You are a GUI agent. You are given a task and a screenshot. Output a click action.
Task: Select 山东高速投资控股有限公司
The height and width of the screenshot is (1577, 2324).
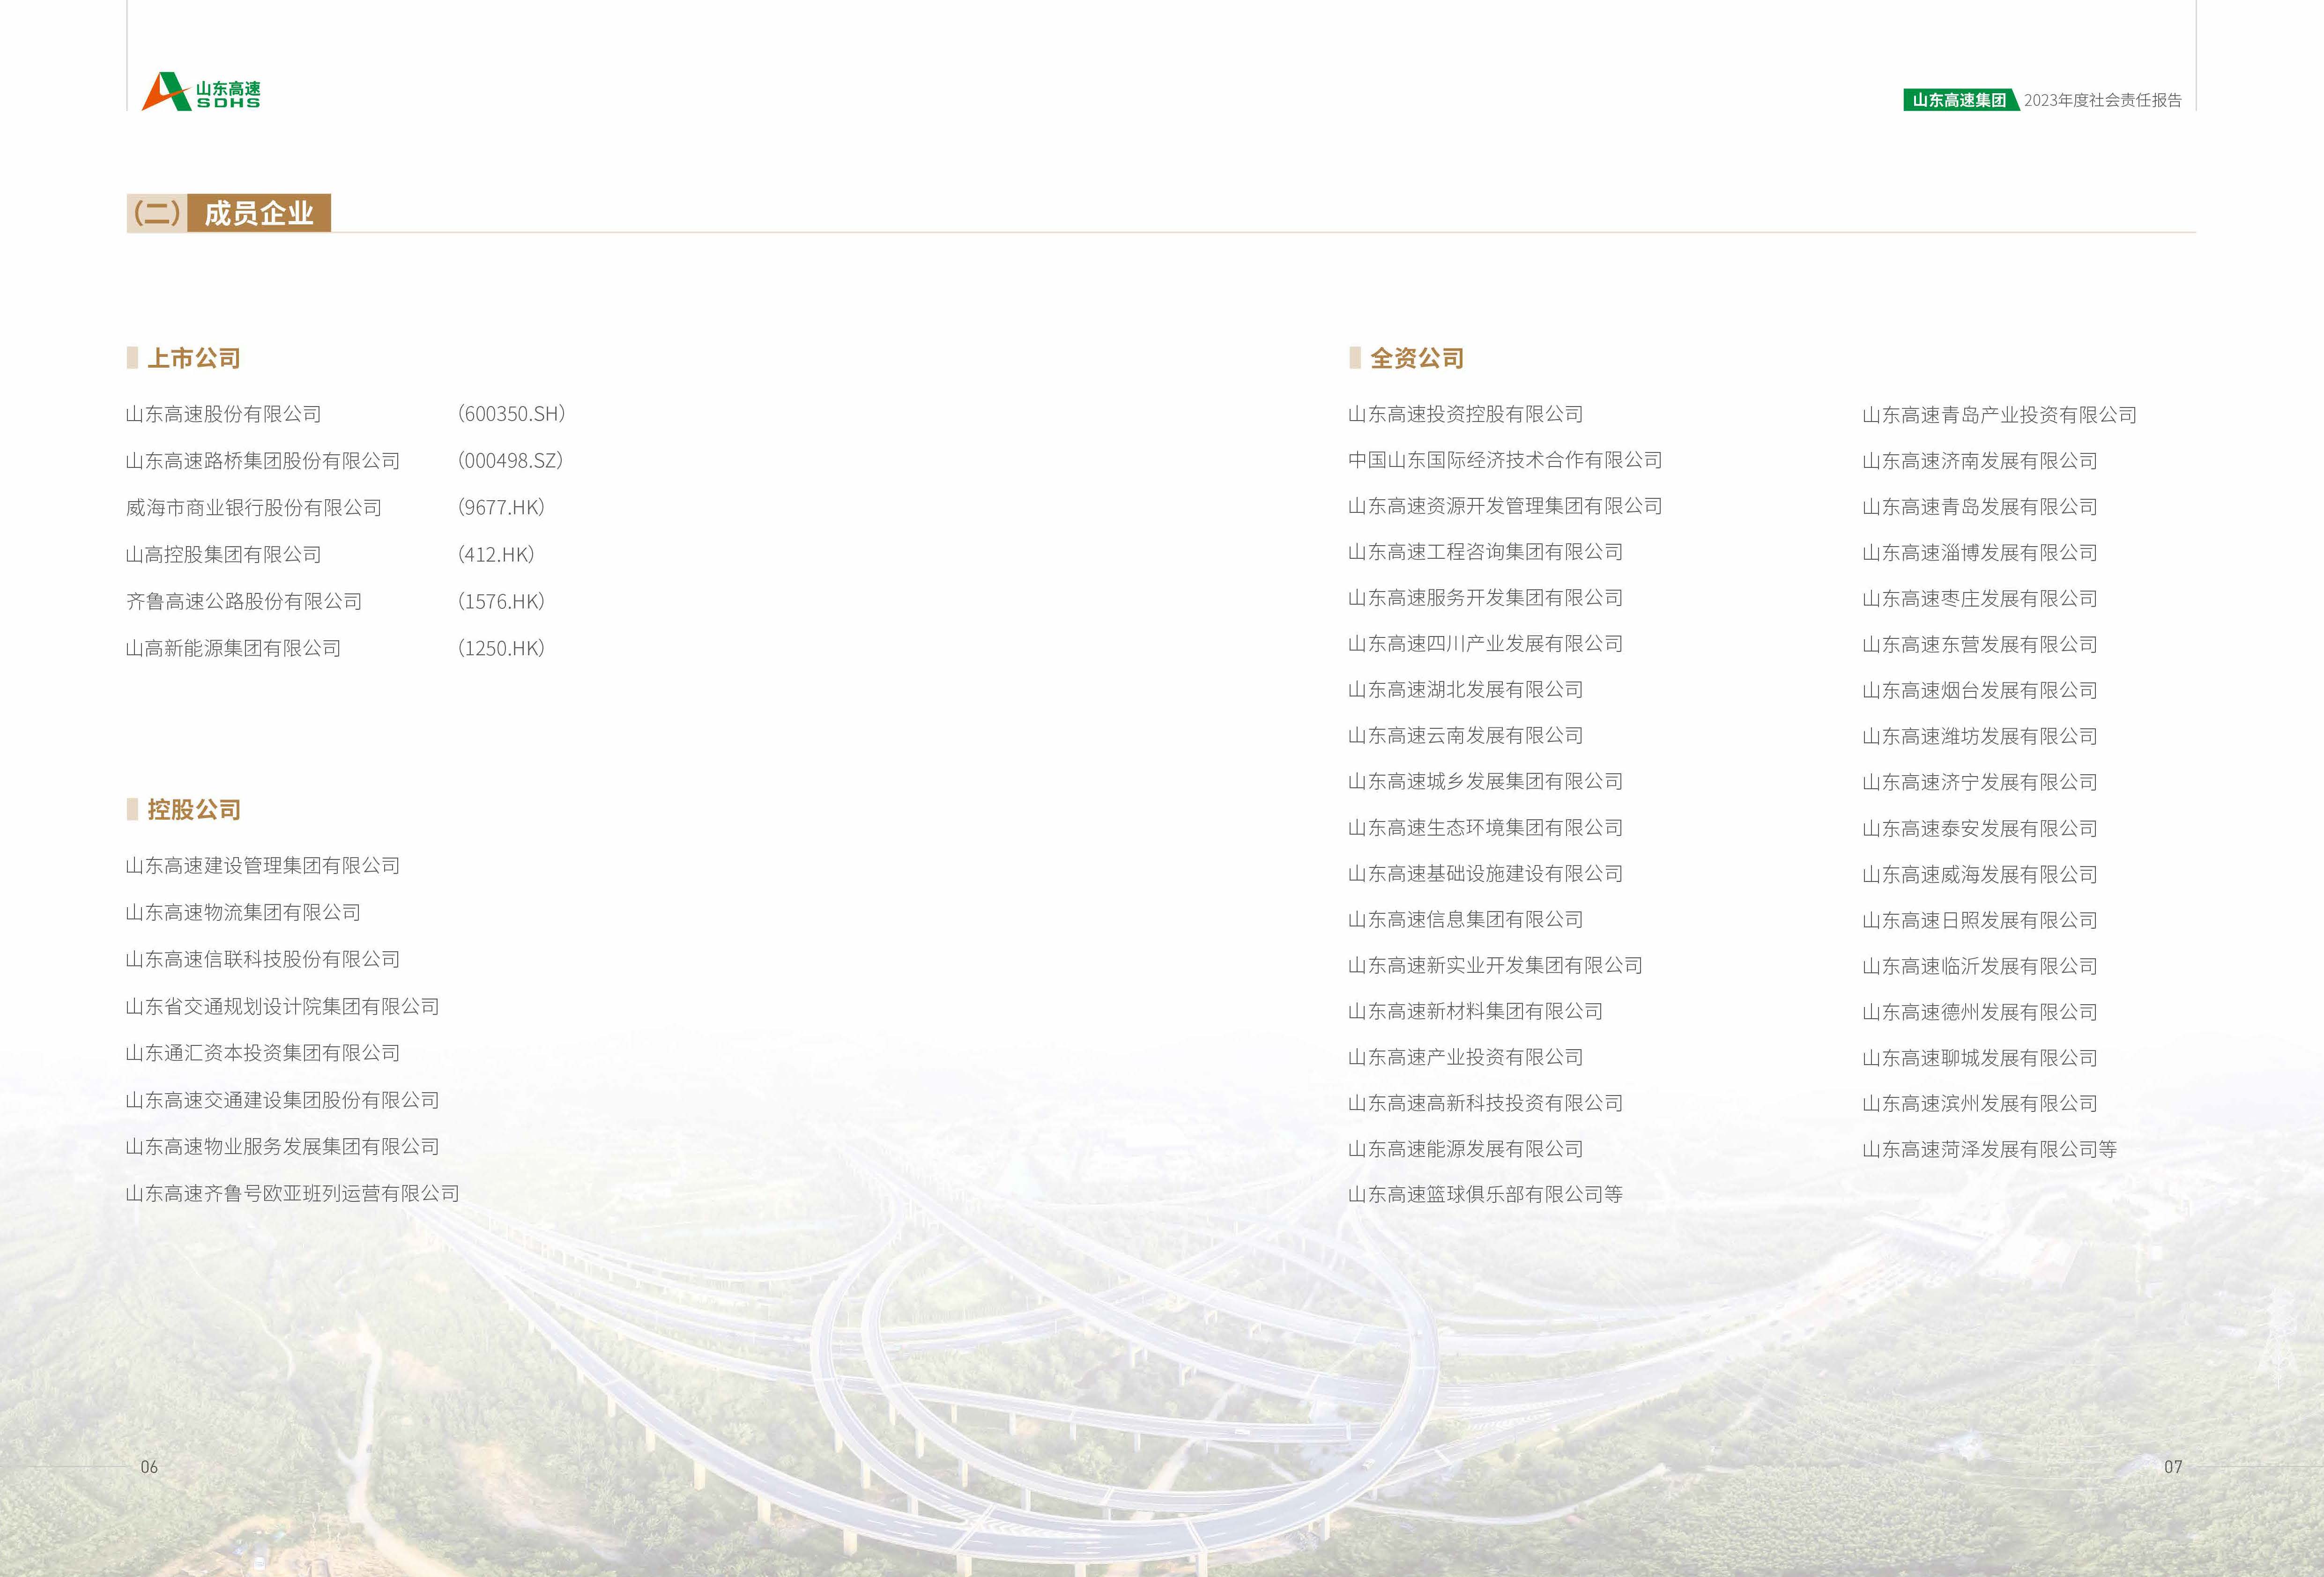point(1466,414)
